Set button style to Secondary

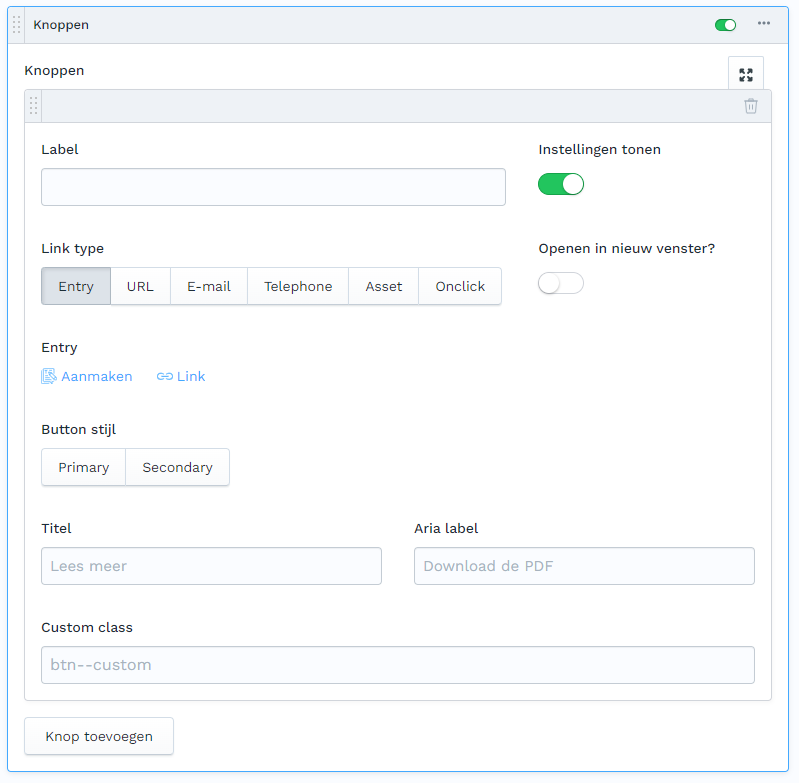coord(177,467)
